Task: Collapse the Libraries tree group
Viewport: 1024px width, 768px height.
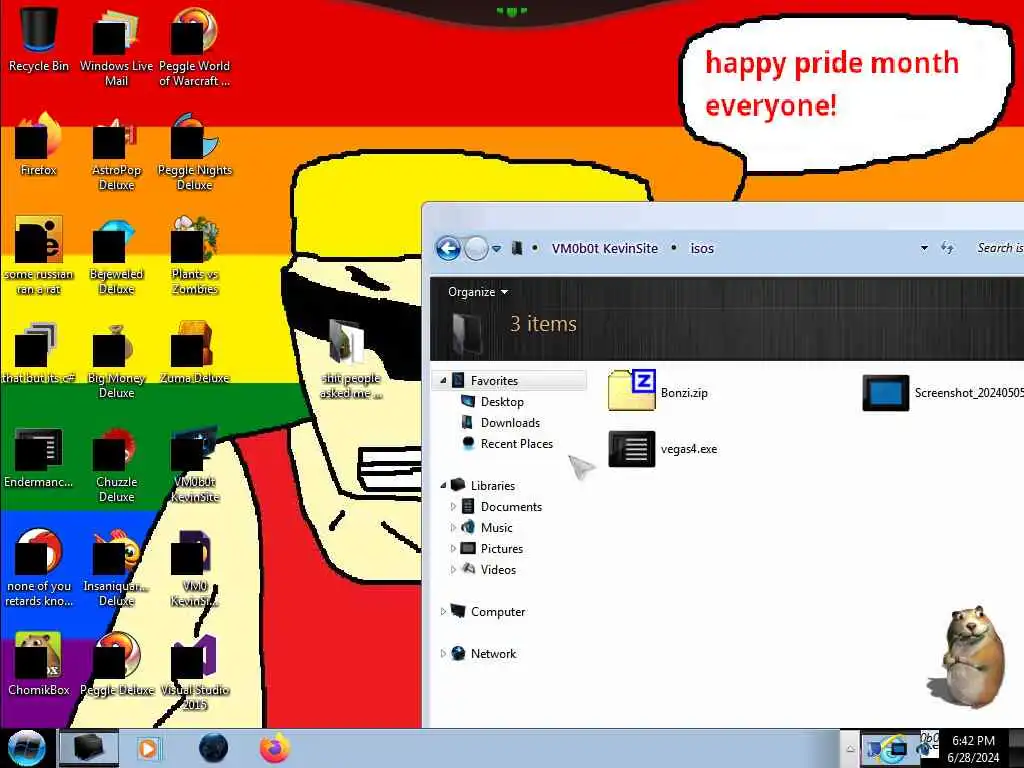Action: point(443,485)
